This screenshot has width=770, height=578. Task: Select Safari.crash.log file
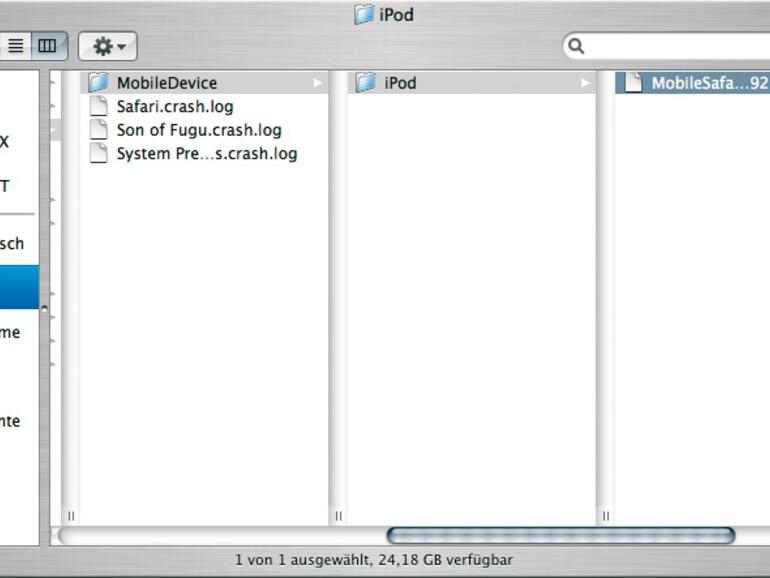pos(204,106)
